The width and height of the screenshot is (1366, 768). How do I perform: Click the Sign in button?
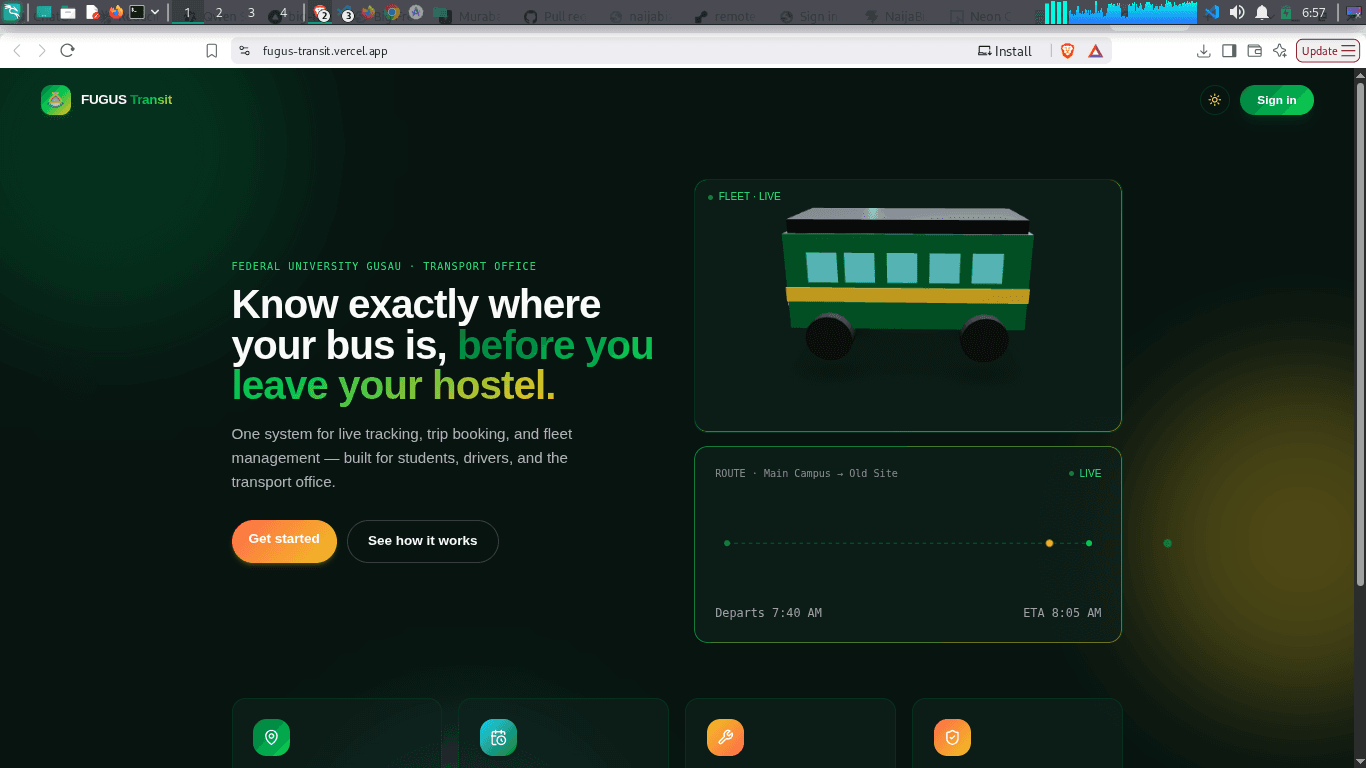tap(1277, 100)
